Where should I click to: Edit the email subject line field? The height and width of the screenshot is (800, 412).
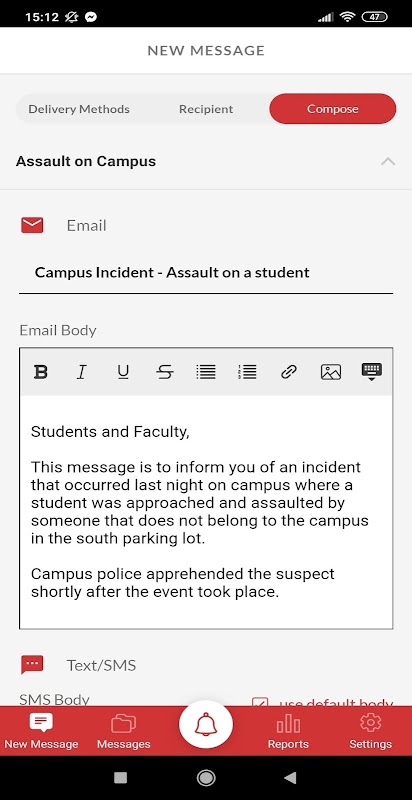point(206,272)
